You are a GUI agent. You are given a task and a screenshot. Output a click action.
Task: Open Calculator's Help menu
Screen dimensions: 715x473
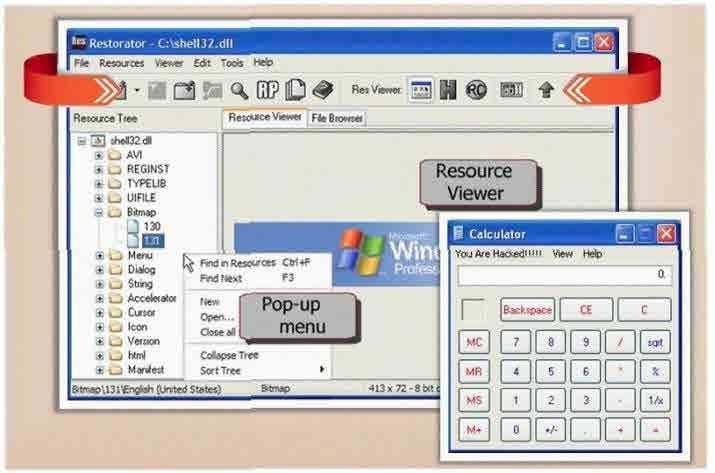(593, 254)
